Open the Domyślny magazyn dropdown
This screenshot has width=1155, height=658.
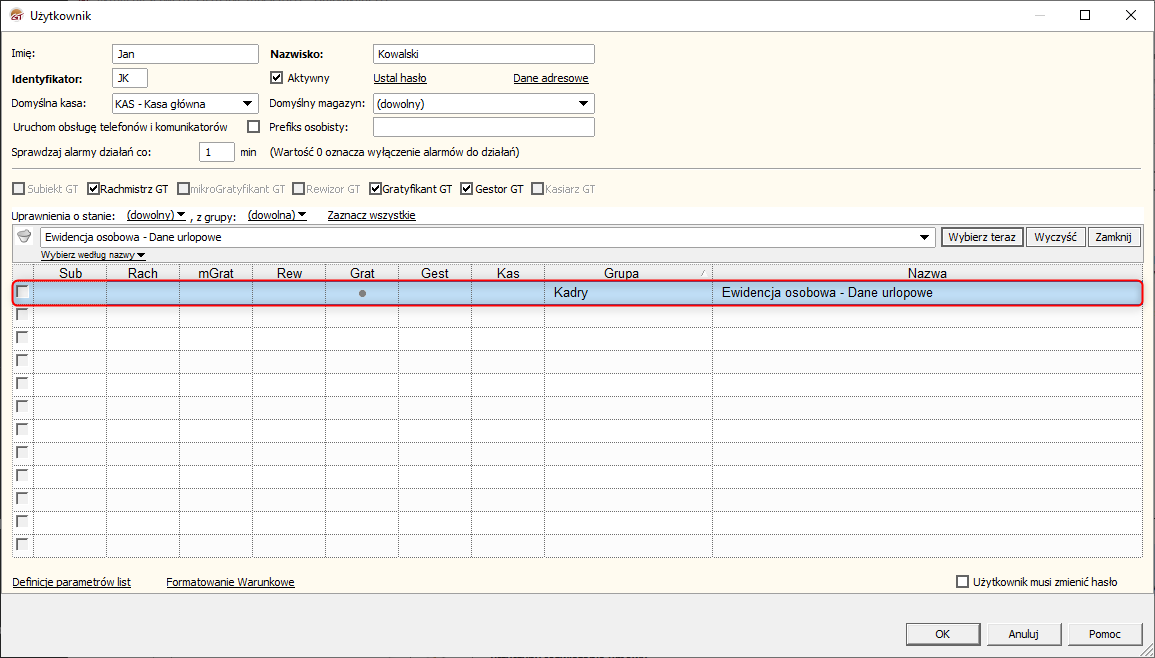tap(583, 104)
